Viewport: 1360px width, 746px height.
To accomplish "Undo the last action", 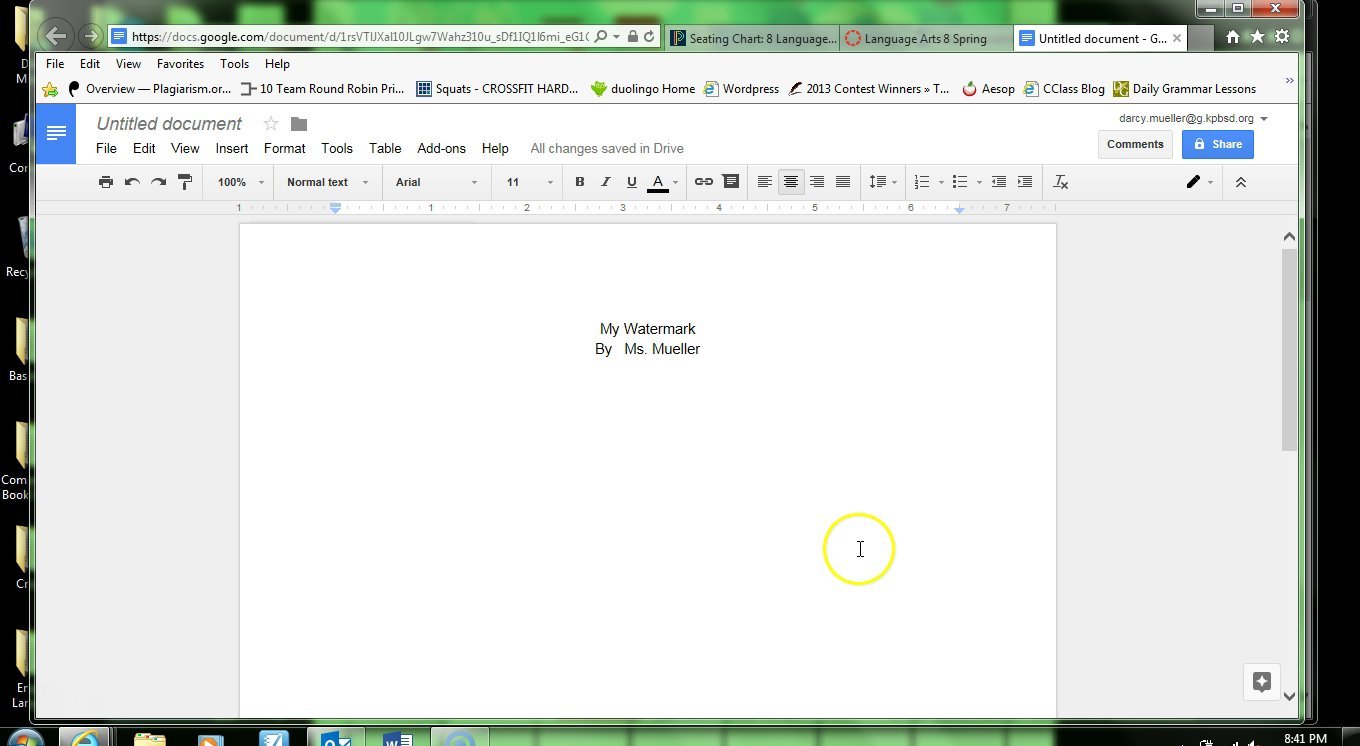I will [x=132, y=182].
